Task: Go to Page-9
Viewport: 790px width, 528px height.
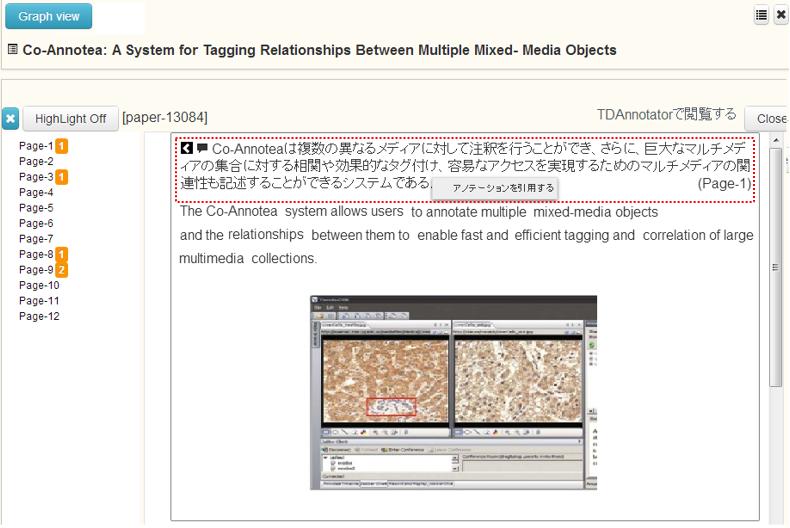Action: [x=36, y=270]
